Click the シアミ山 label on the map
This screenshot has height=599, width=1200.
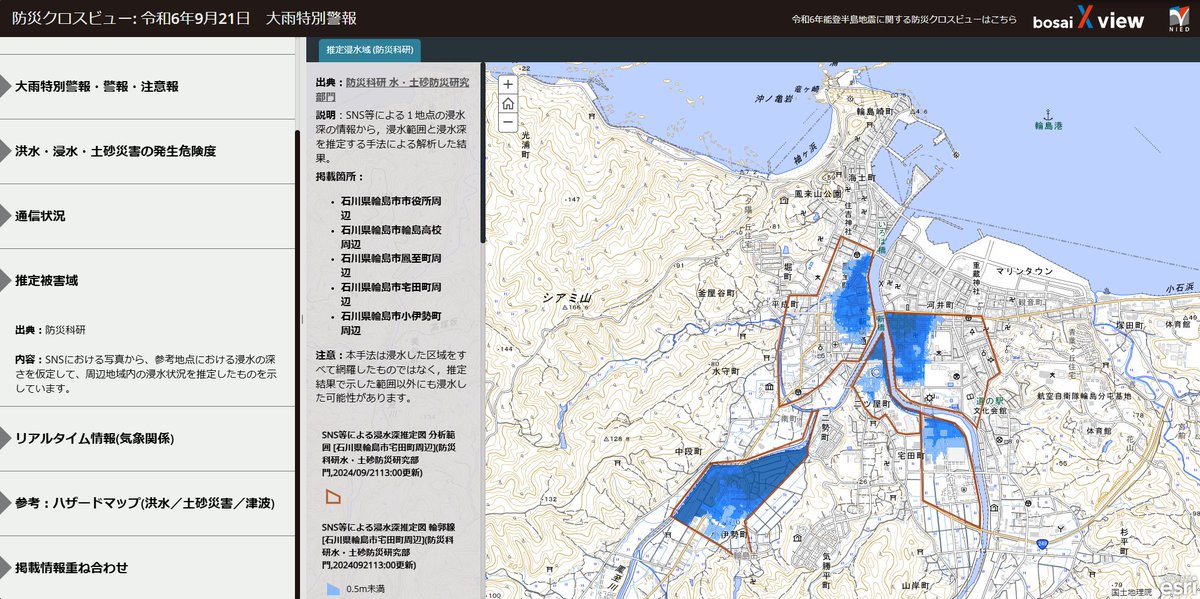(567, 297)
